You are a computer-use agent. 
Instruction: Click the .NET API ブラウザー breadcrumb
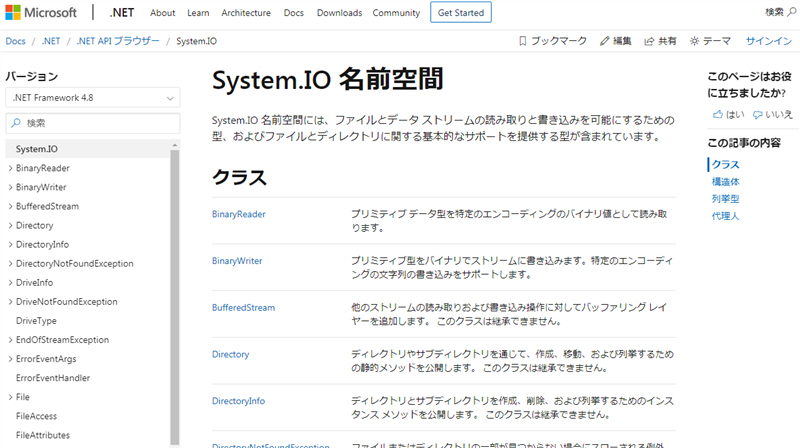[x=117, y=41]
